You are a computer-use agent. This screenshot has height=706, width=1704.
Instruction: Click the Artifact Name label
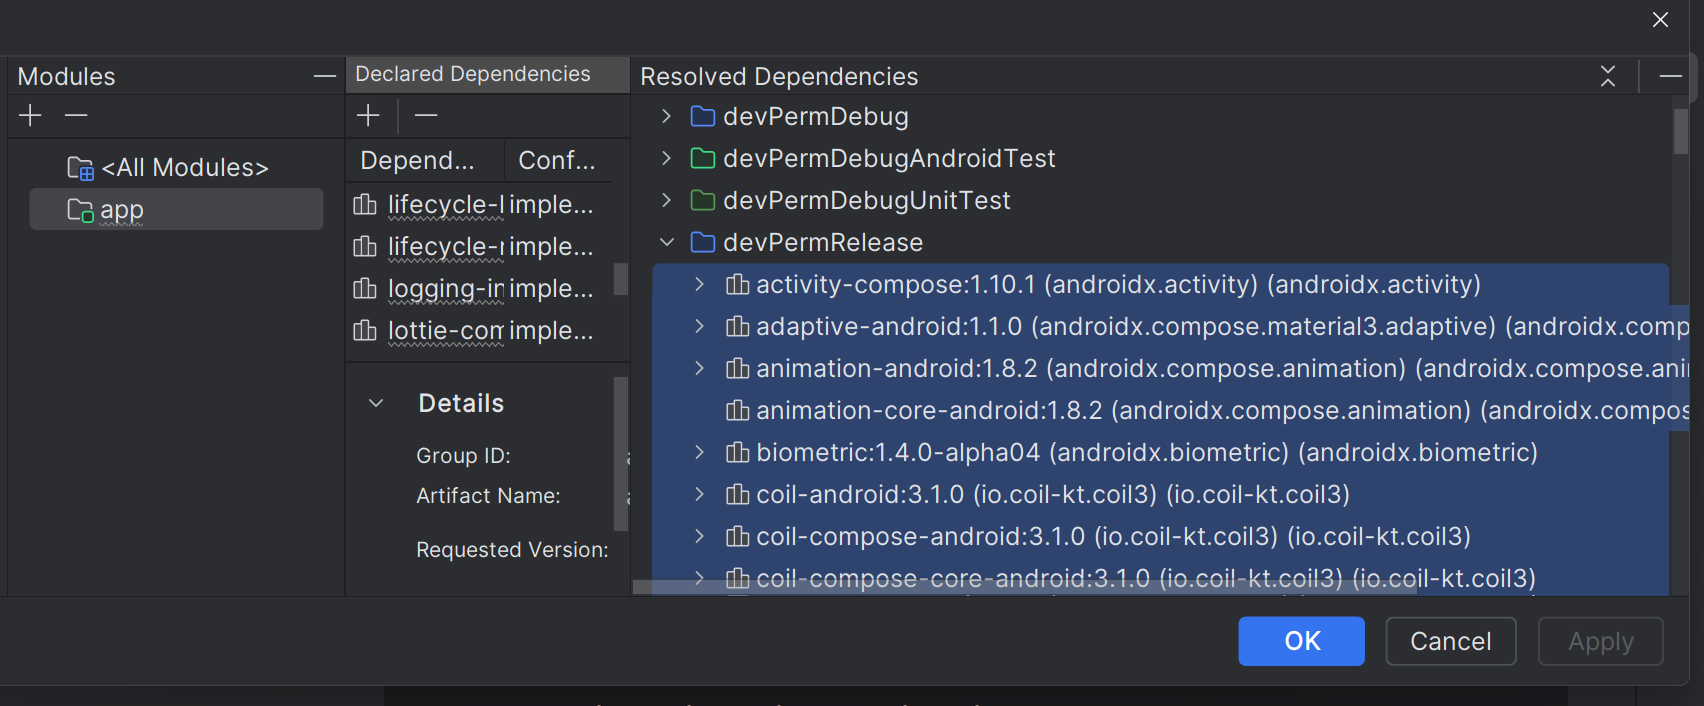click(x=488, y=496)
